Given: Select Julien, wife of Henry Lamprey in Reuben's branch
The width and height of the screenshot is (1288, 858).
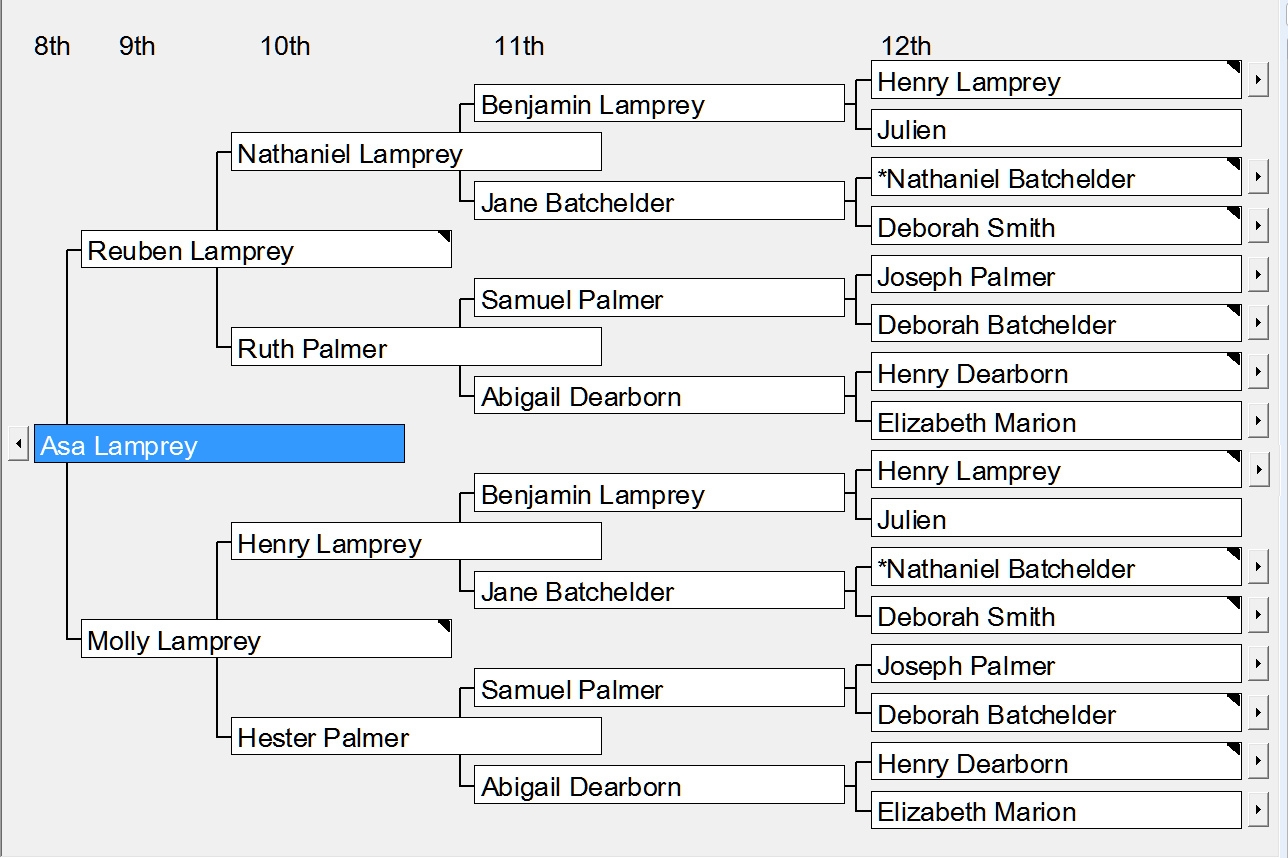Looking at the screenshot, I should (1055, 129).
